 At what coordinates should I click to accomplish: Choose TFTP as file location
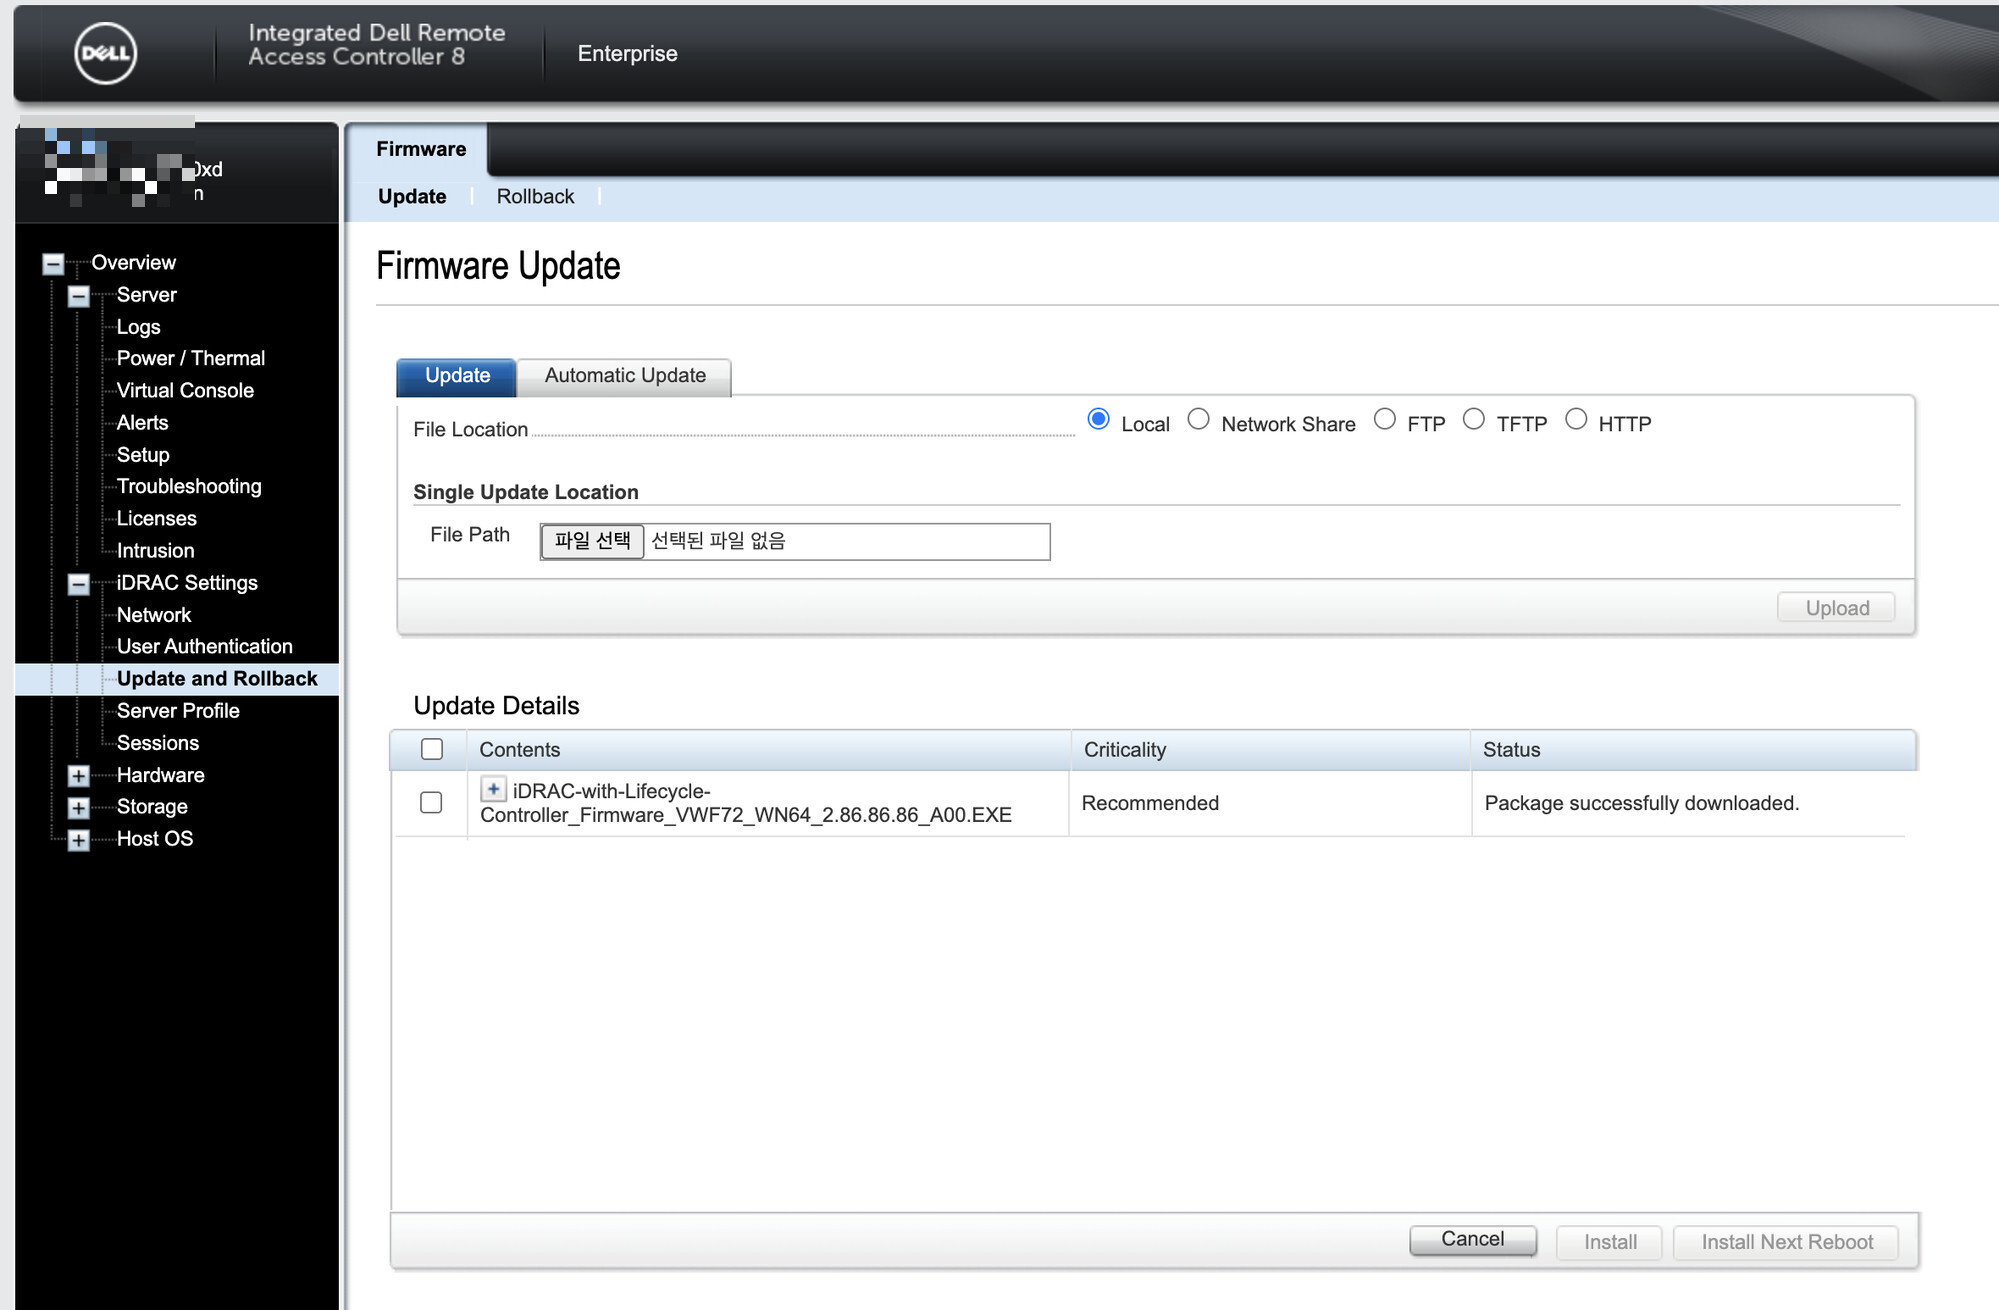pyautogui.click(x=1473, y=420)
